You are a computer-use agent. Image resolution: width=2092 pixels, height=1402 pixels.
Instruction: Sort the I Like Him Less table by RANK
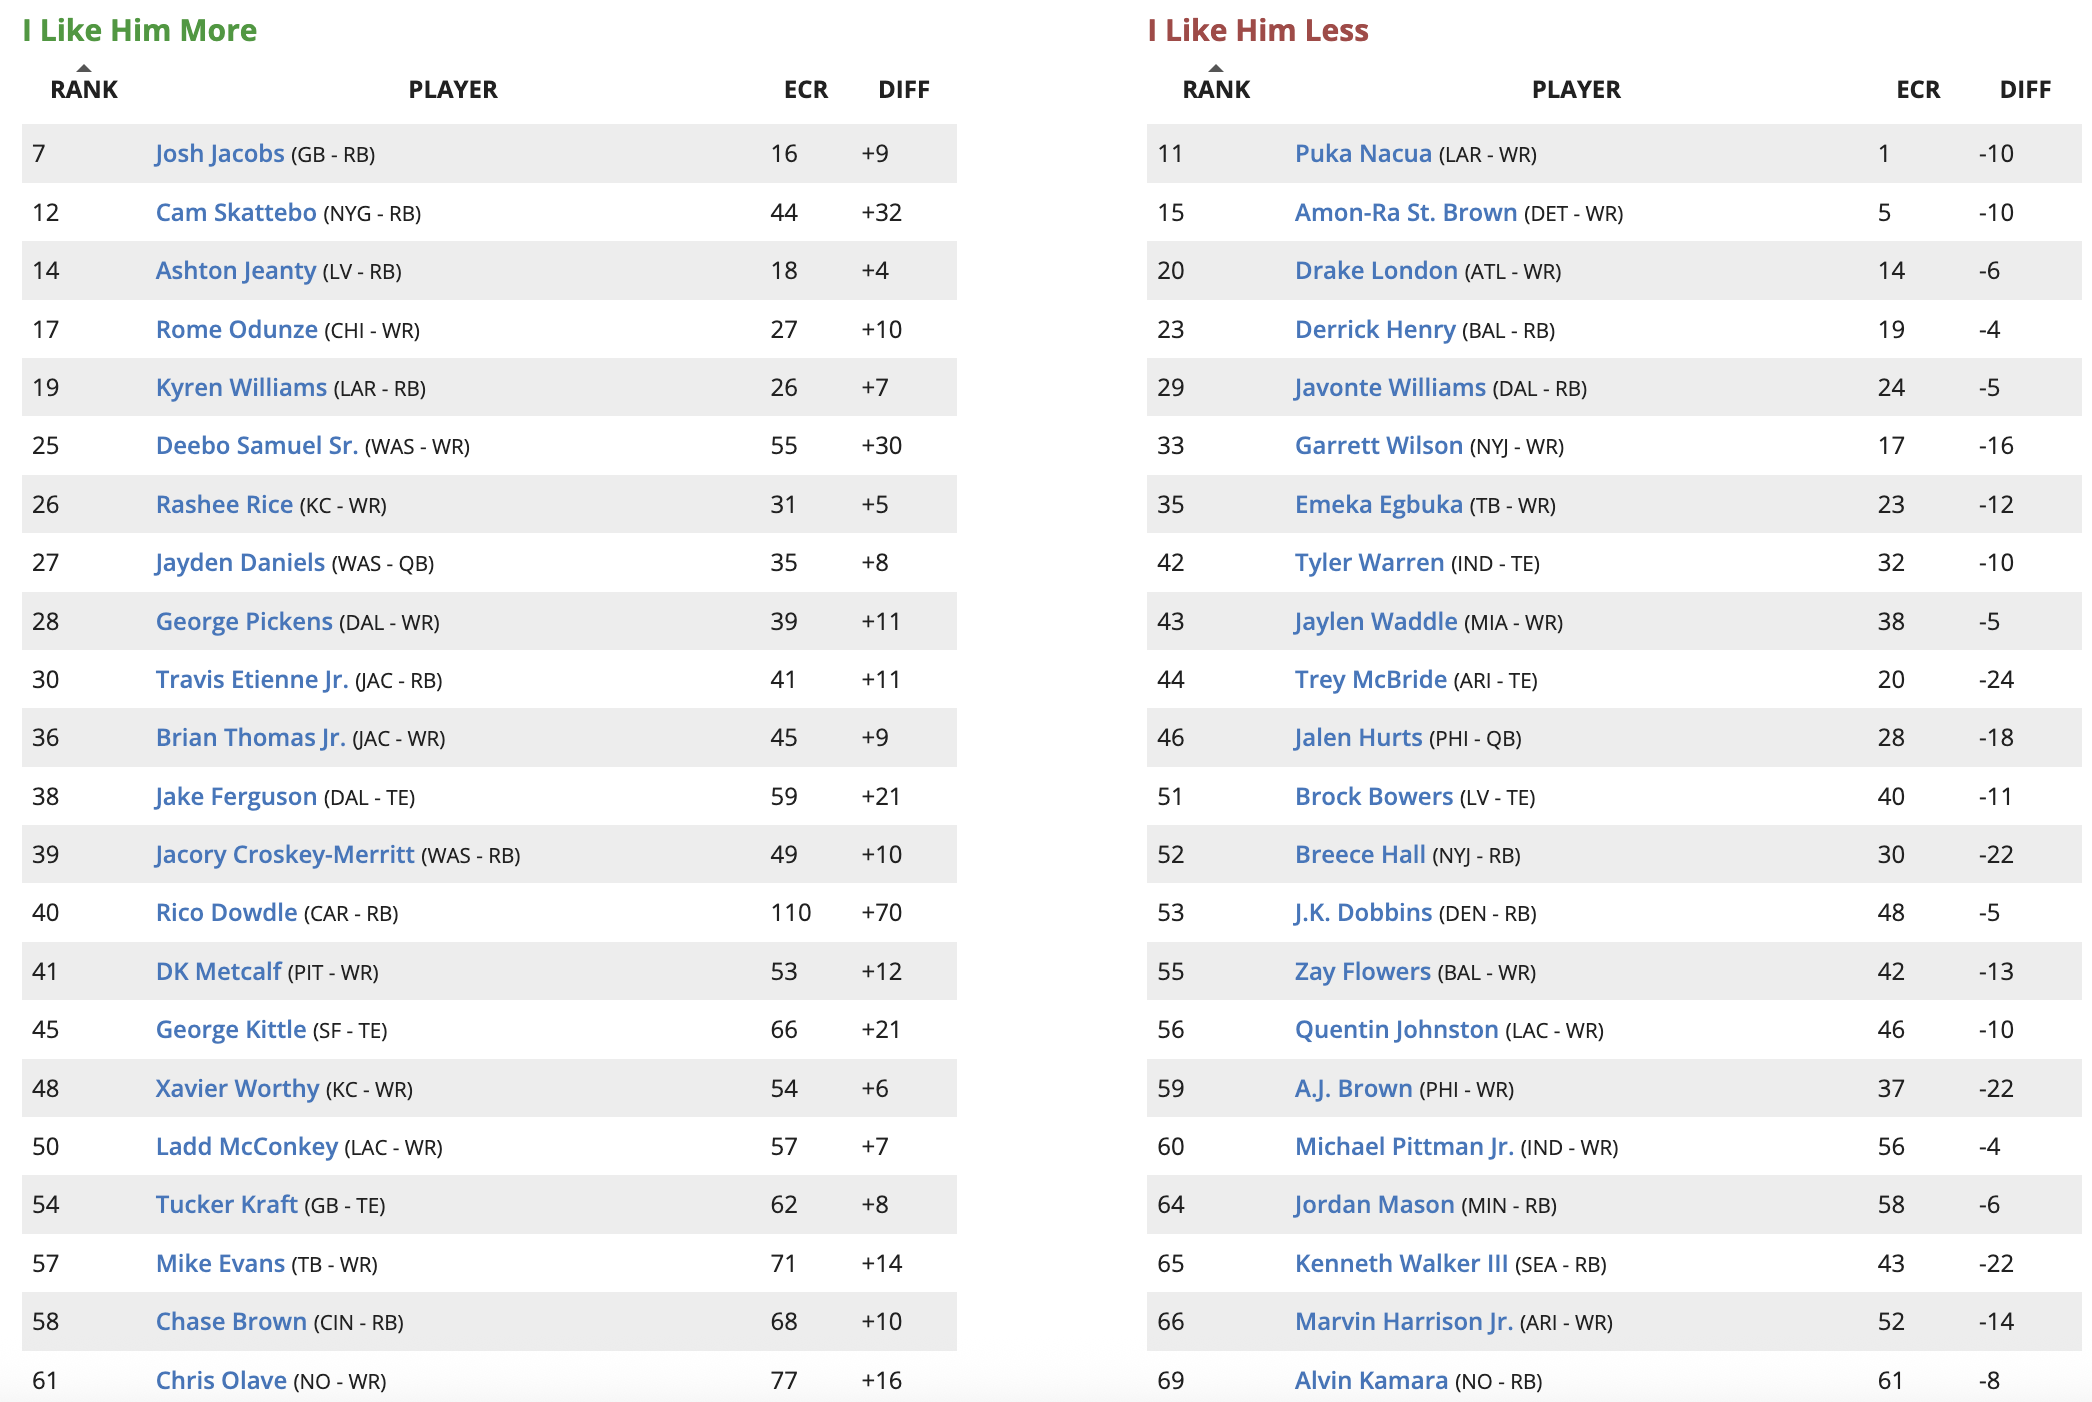1216,89
